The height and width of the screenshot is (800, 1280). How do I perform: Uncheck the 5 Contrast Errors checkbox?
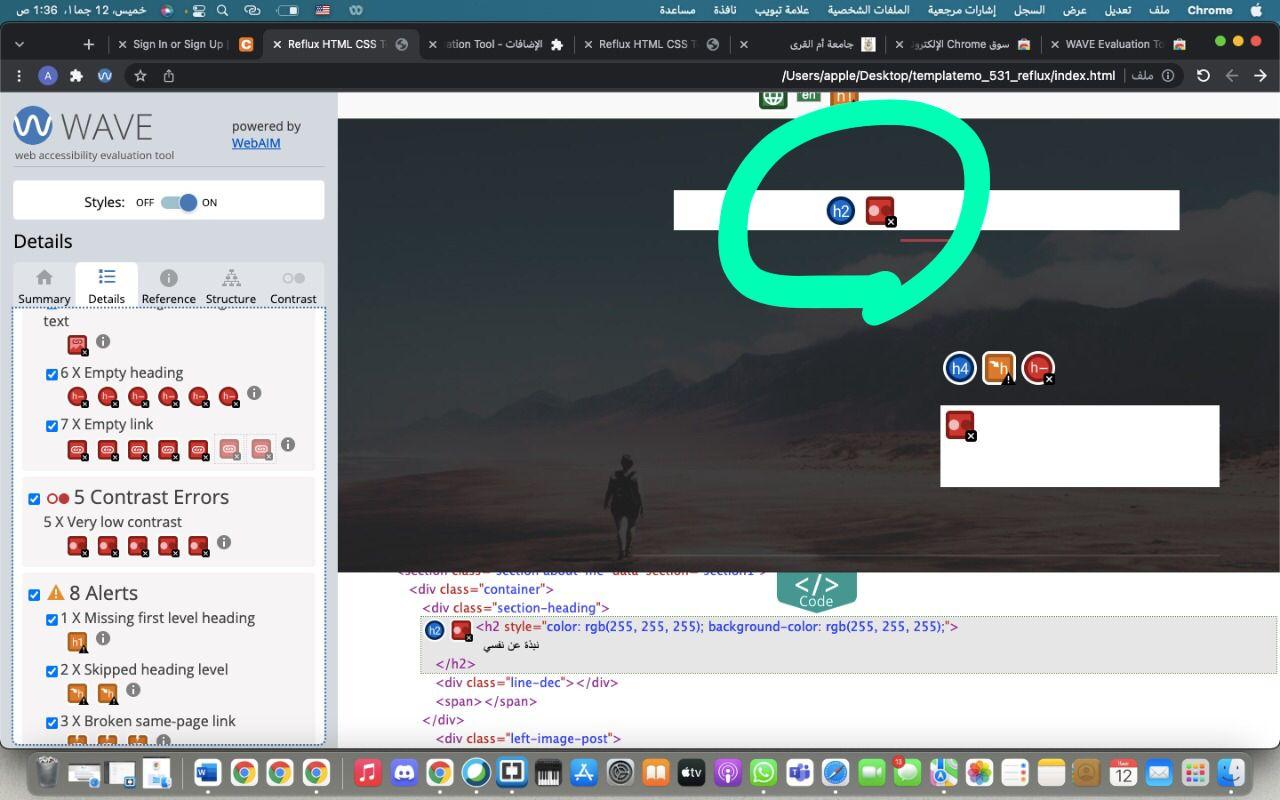tap(34, 498)
